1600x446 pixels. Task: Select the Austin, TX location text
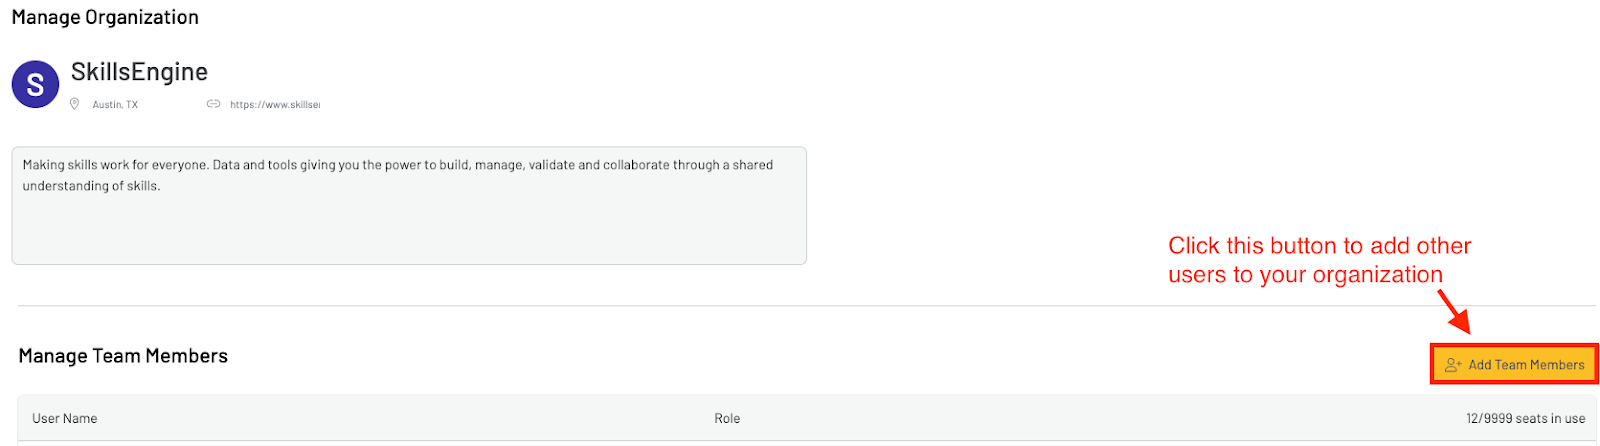(115, 104)
